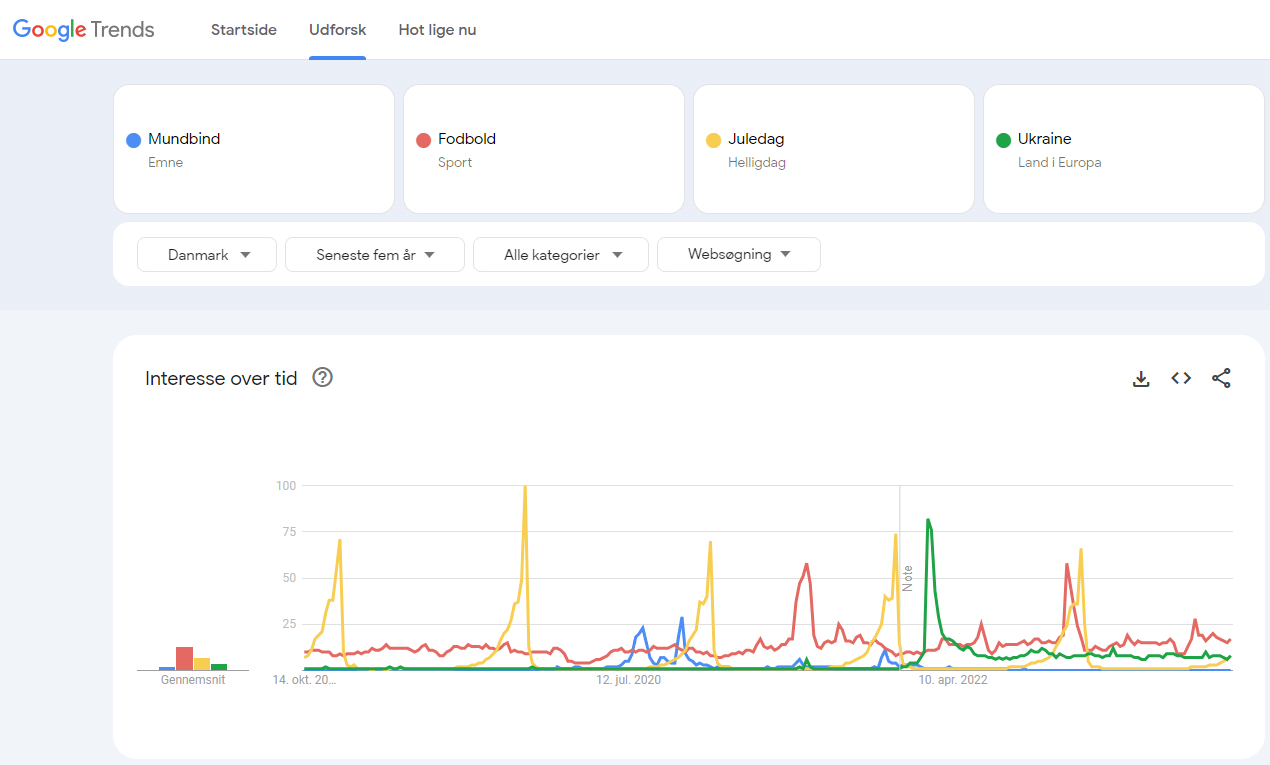The height and width of the screenshot is (765, 1270).
Task: Download the Interesse over tid chart data
Action: [x=1141, y=378]
